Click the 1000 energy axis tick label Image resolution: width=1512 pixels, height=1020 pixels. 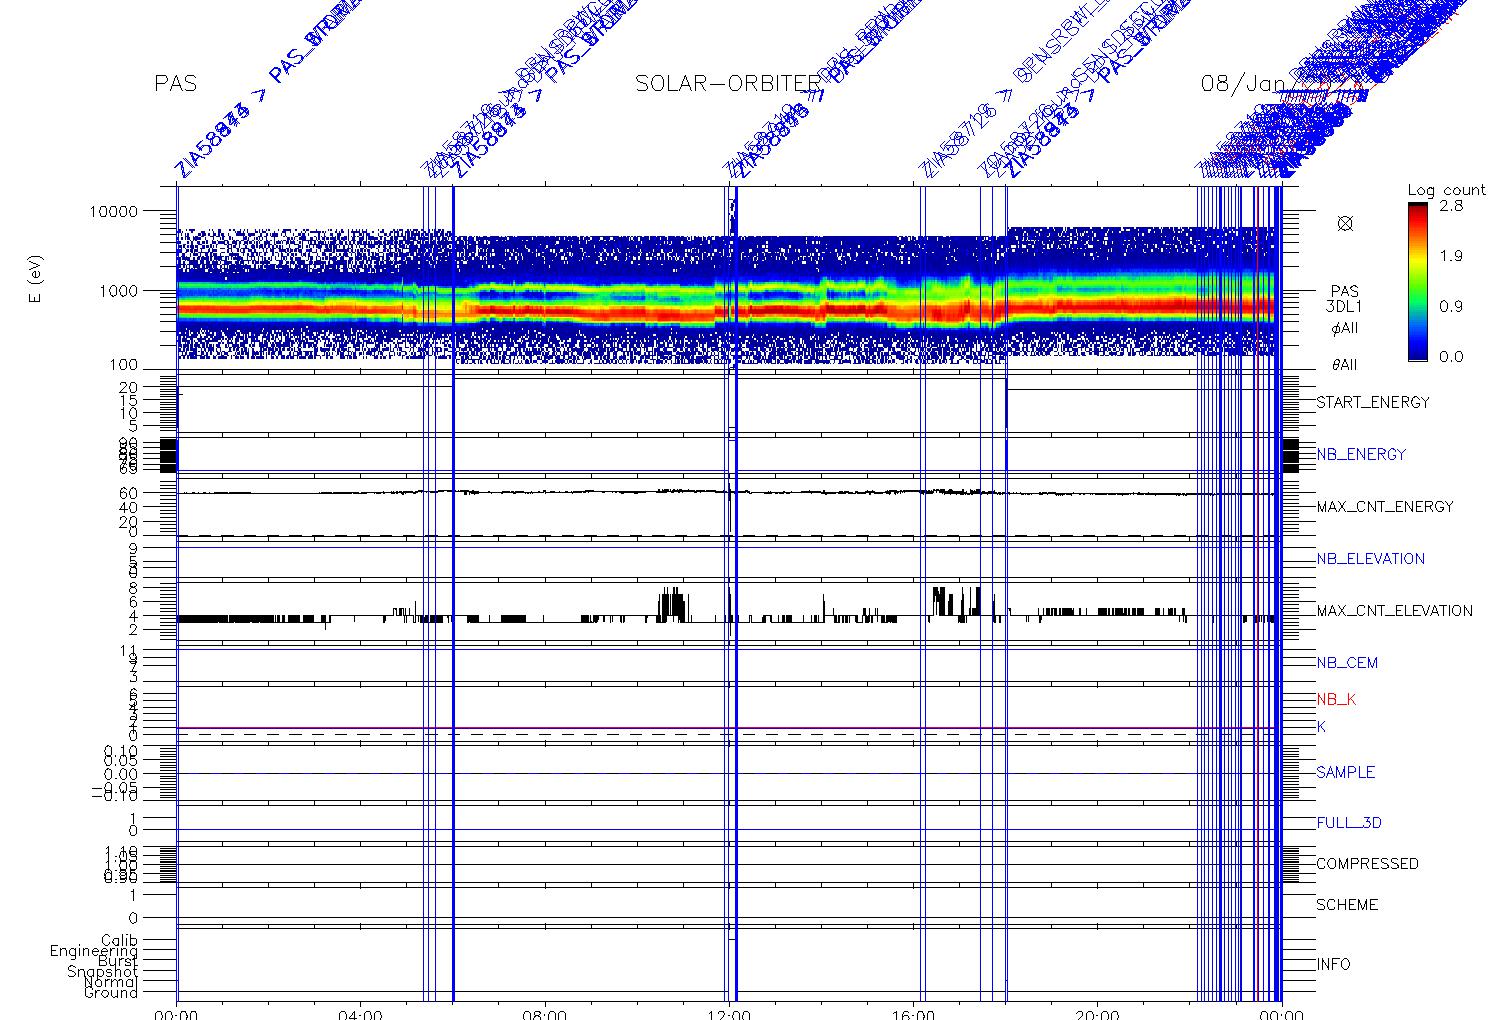(117, 290)
